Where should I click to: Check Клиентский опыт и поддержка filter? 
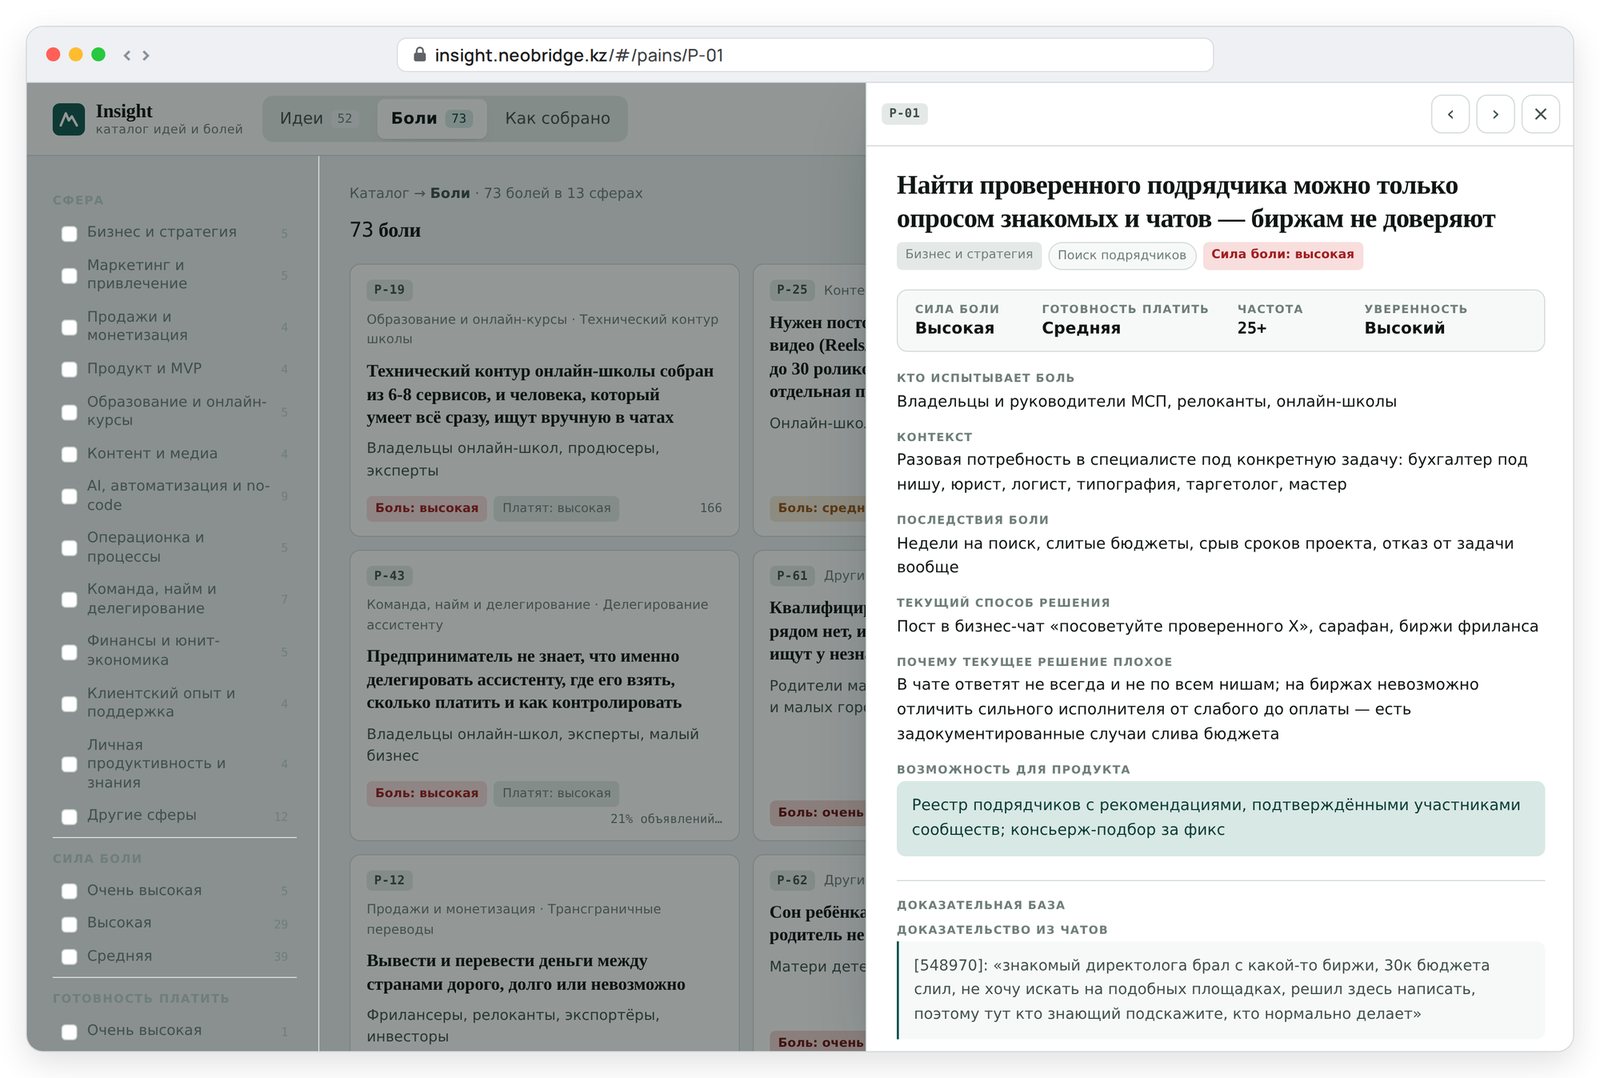pyautogui.click(x=69, y=704)
